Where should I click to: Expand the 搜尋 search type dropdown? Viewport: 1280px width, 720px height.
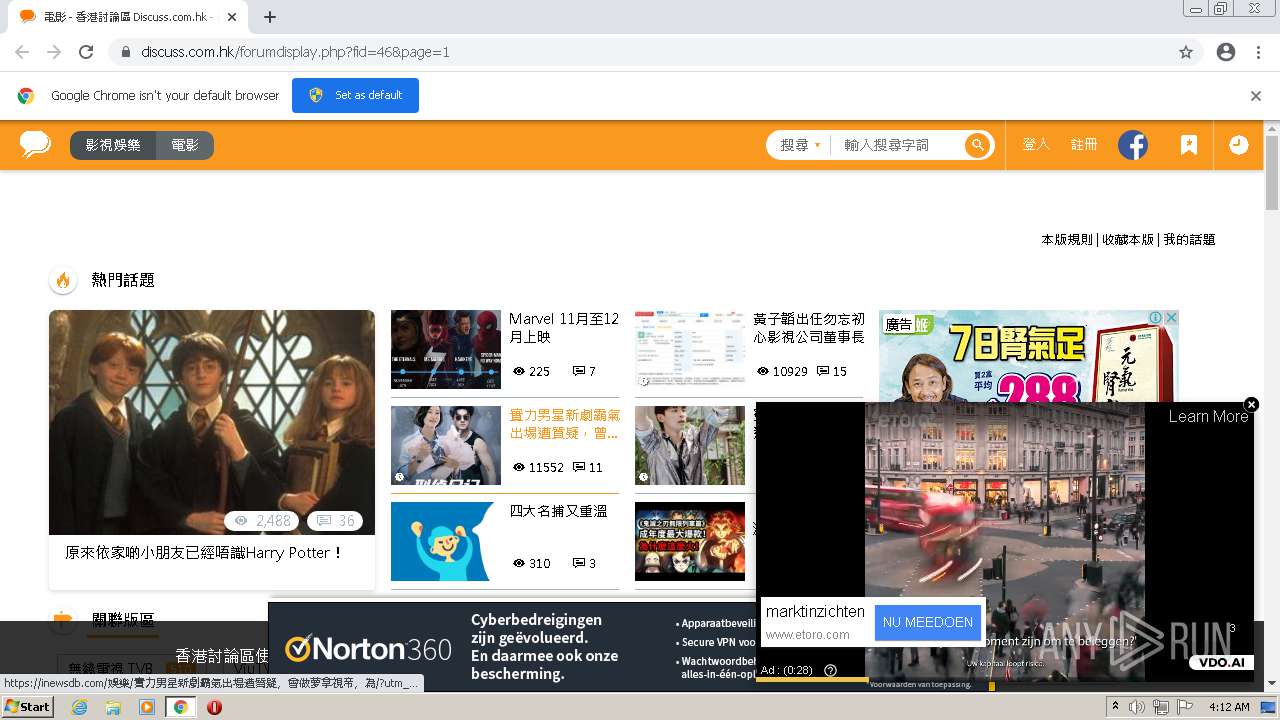pyautogui.click(x=800, y=145)
